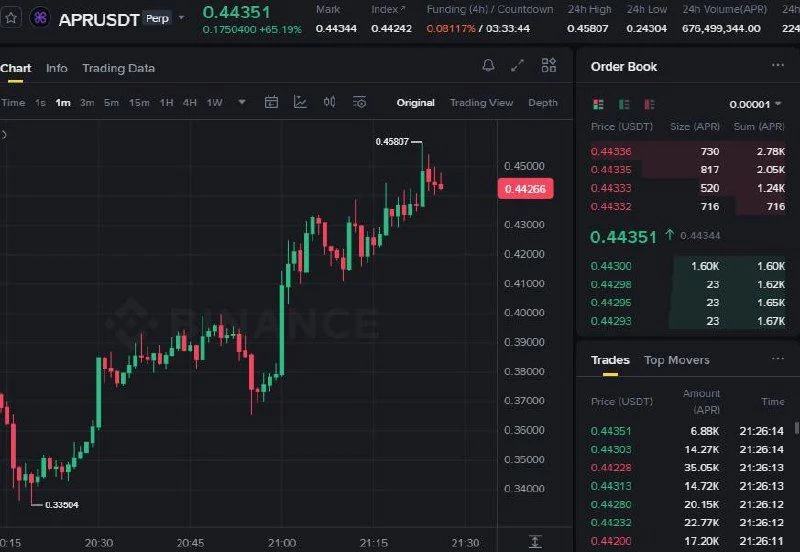Screen dimensions: 800x552
Task: Show bids-only order book view
Action: point(624,105)
